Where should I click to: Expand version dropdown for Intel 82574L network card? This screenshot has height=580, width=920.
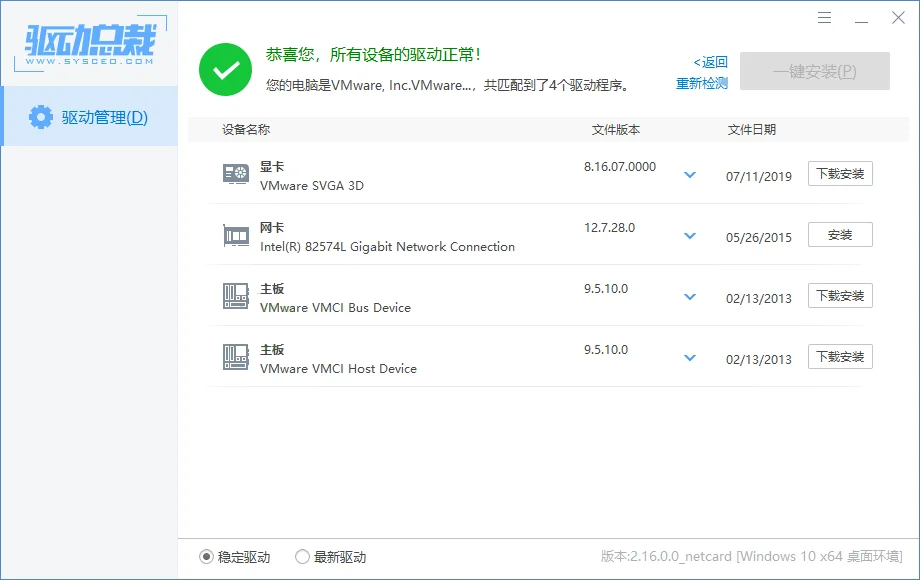point(689,235)
